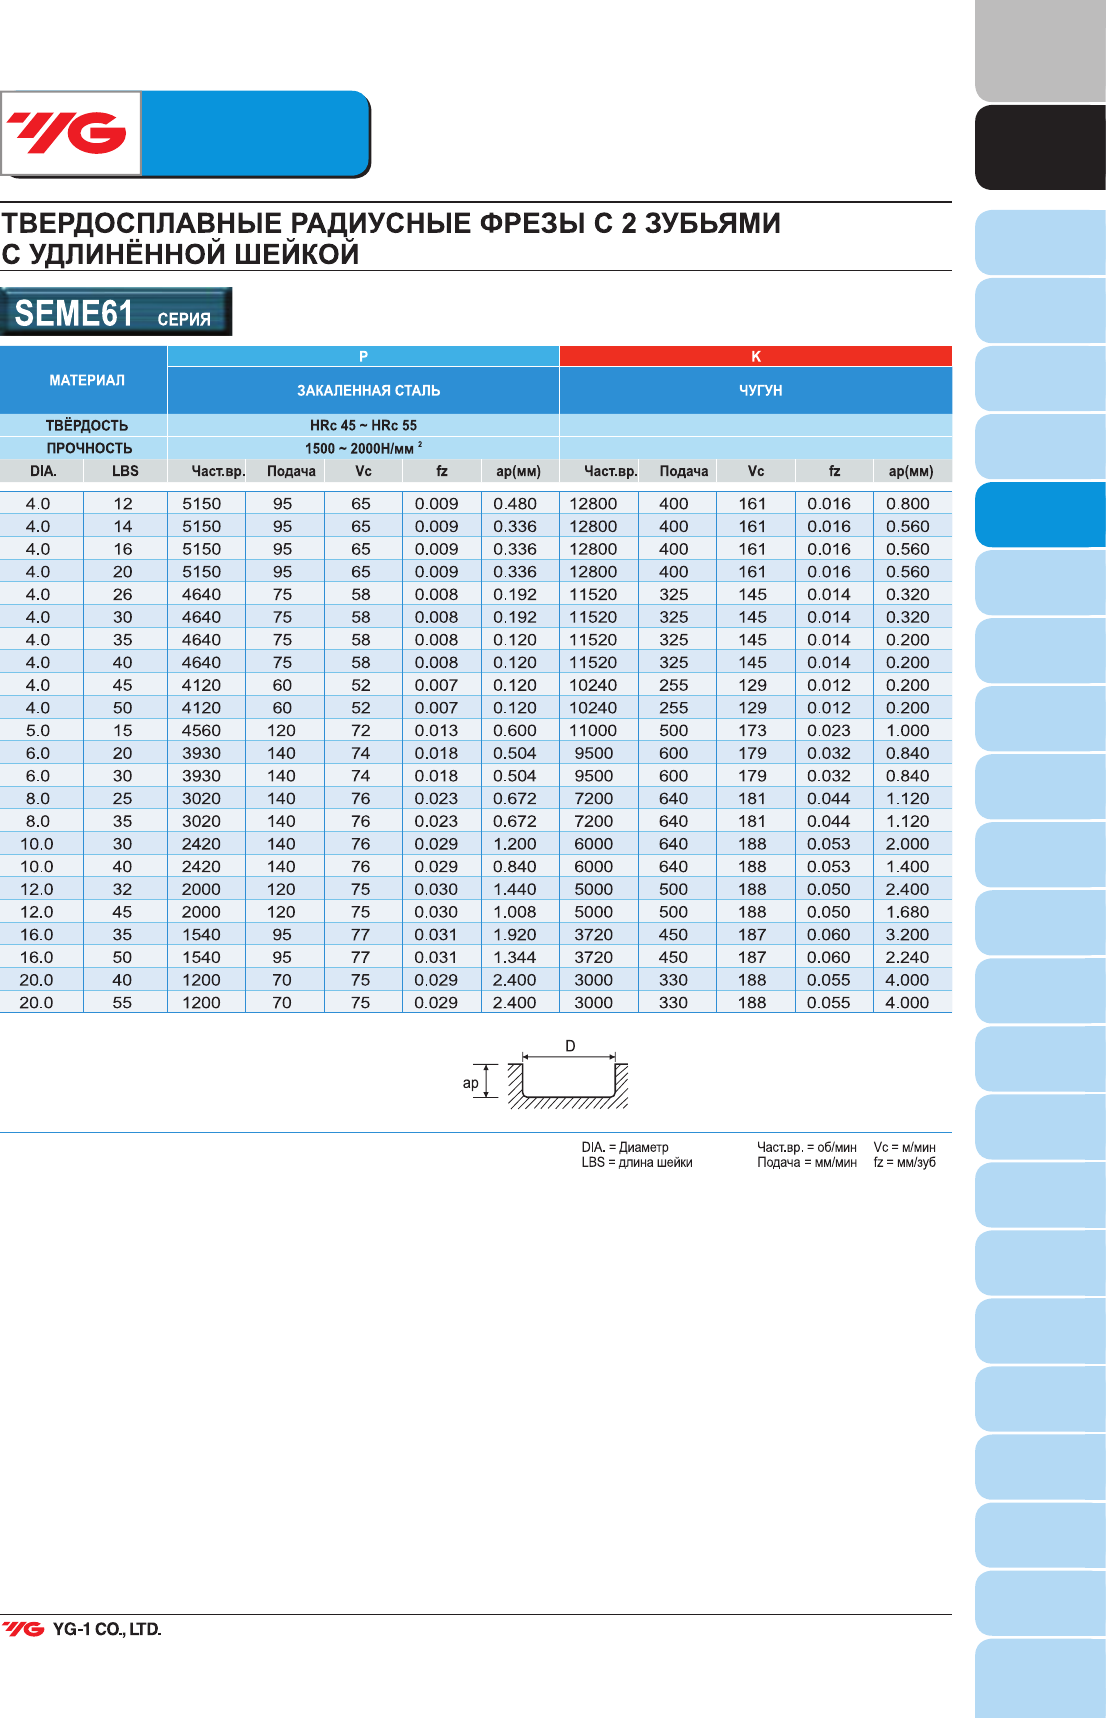Select the ap value 1.920
This screenshot has height=1718, width=1106.
tap(515, 934)
